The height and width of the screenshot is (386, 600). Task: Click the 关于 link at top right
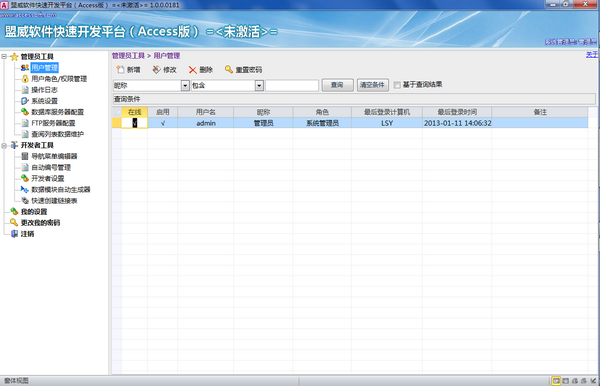(592, 55)
